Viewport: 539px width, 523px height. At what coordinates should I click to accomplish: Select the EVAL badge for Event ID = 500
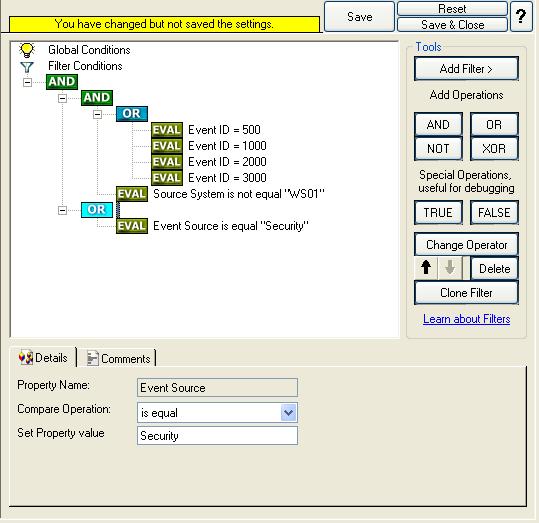point(167,130)
